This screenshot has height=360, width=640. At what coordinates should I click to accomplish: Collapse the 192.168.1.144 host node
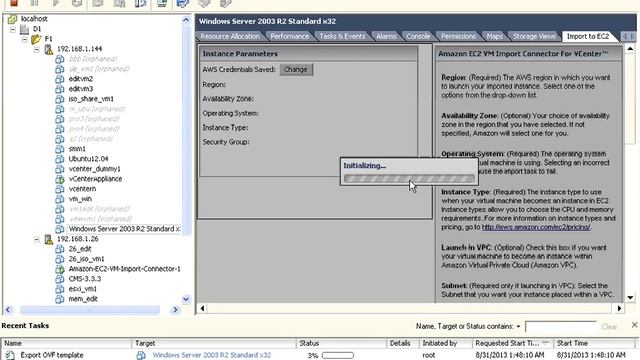click(37, 49)
